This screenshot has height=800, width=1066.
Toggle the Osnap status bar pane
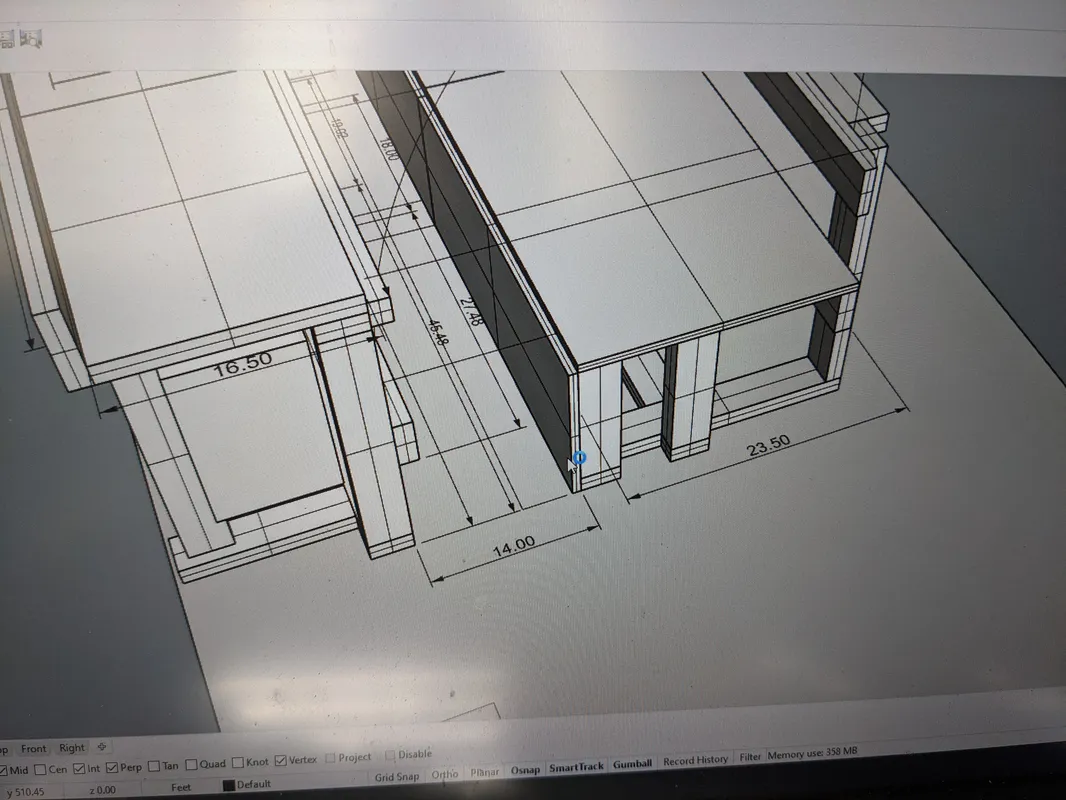tap(525, 770)
